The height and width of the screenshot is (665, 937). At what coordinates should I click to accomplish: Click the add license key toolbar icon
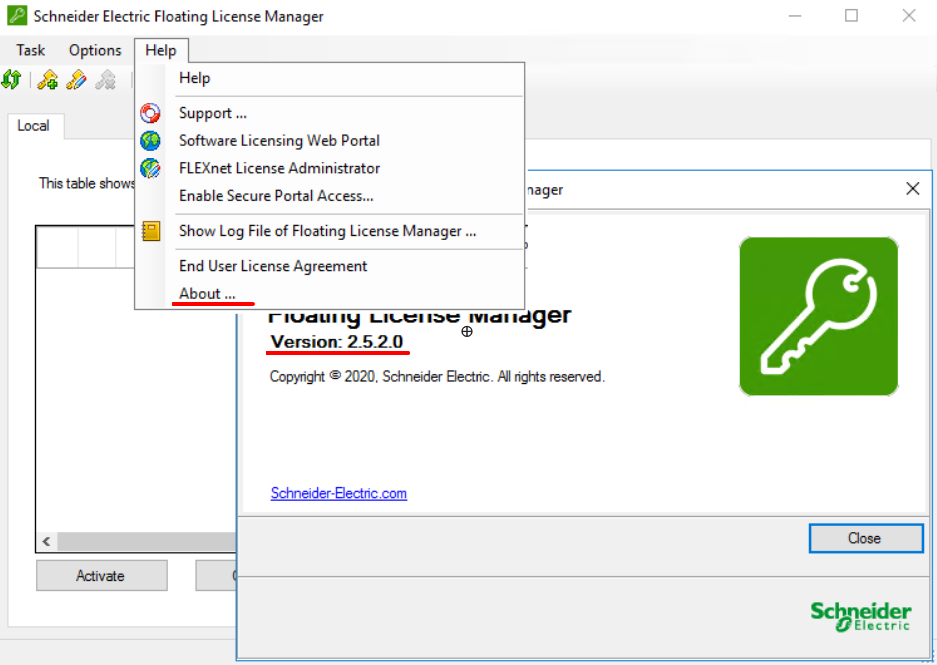[x=47, y=79]
